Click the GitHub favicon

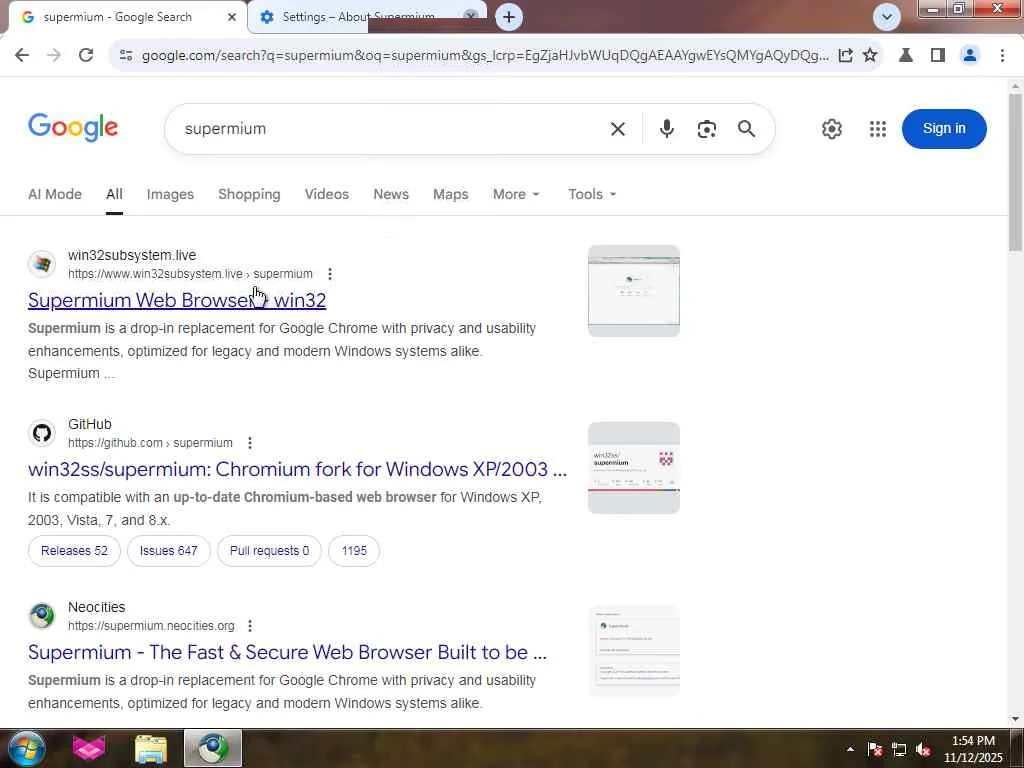tap(42, 433)
